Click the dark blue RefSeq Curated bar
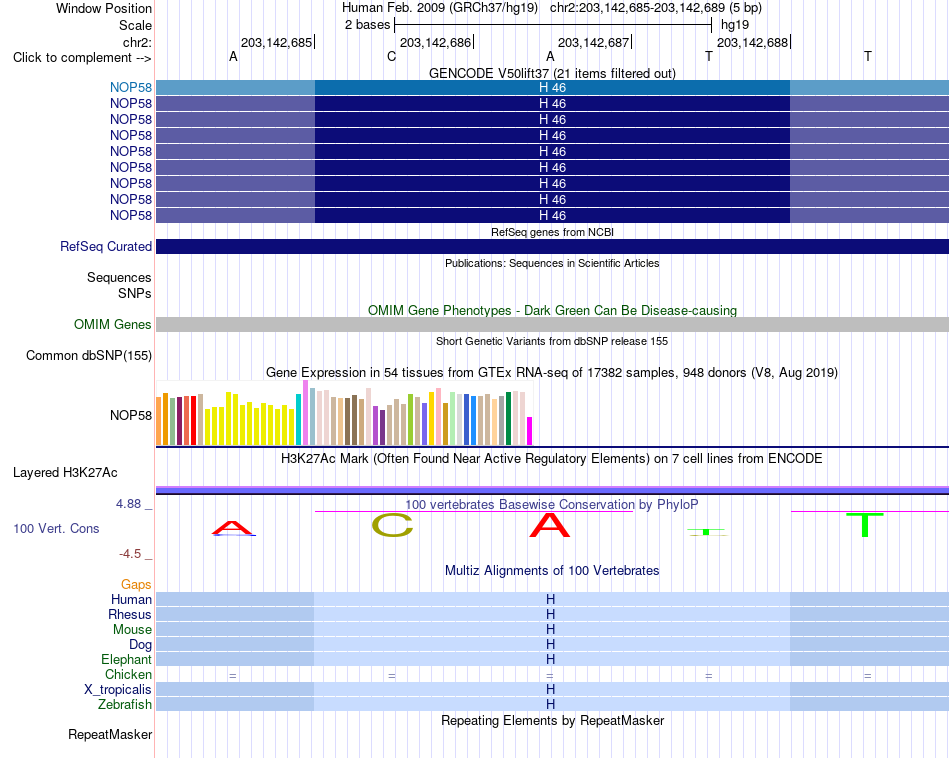Viewport: 950px width, 758px height. tap(552, 247)
